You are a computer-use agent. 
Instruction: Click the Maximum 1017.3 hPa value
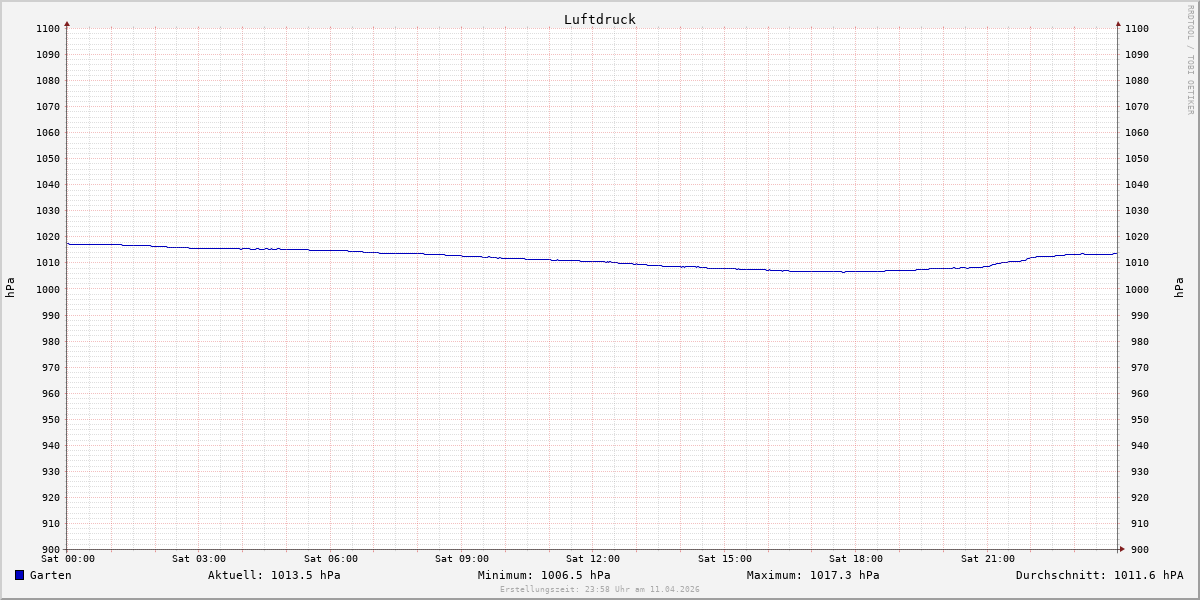pyautogui.click(x=813, y=575)
